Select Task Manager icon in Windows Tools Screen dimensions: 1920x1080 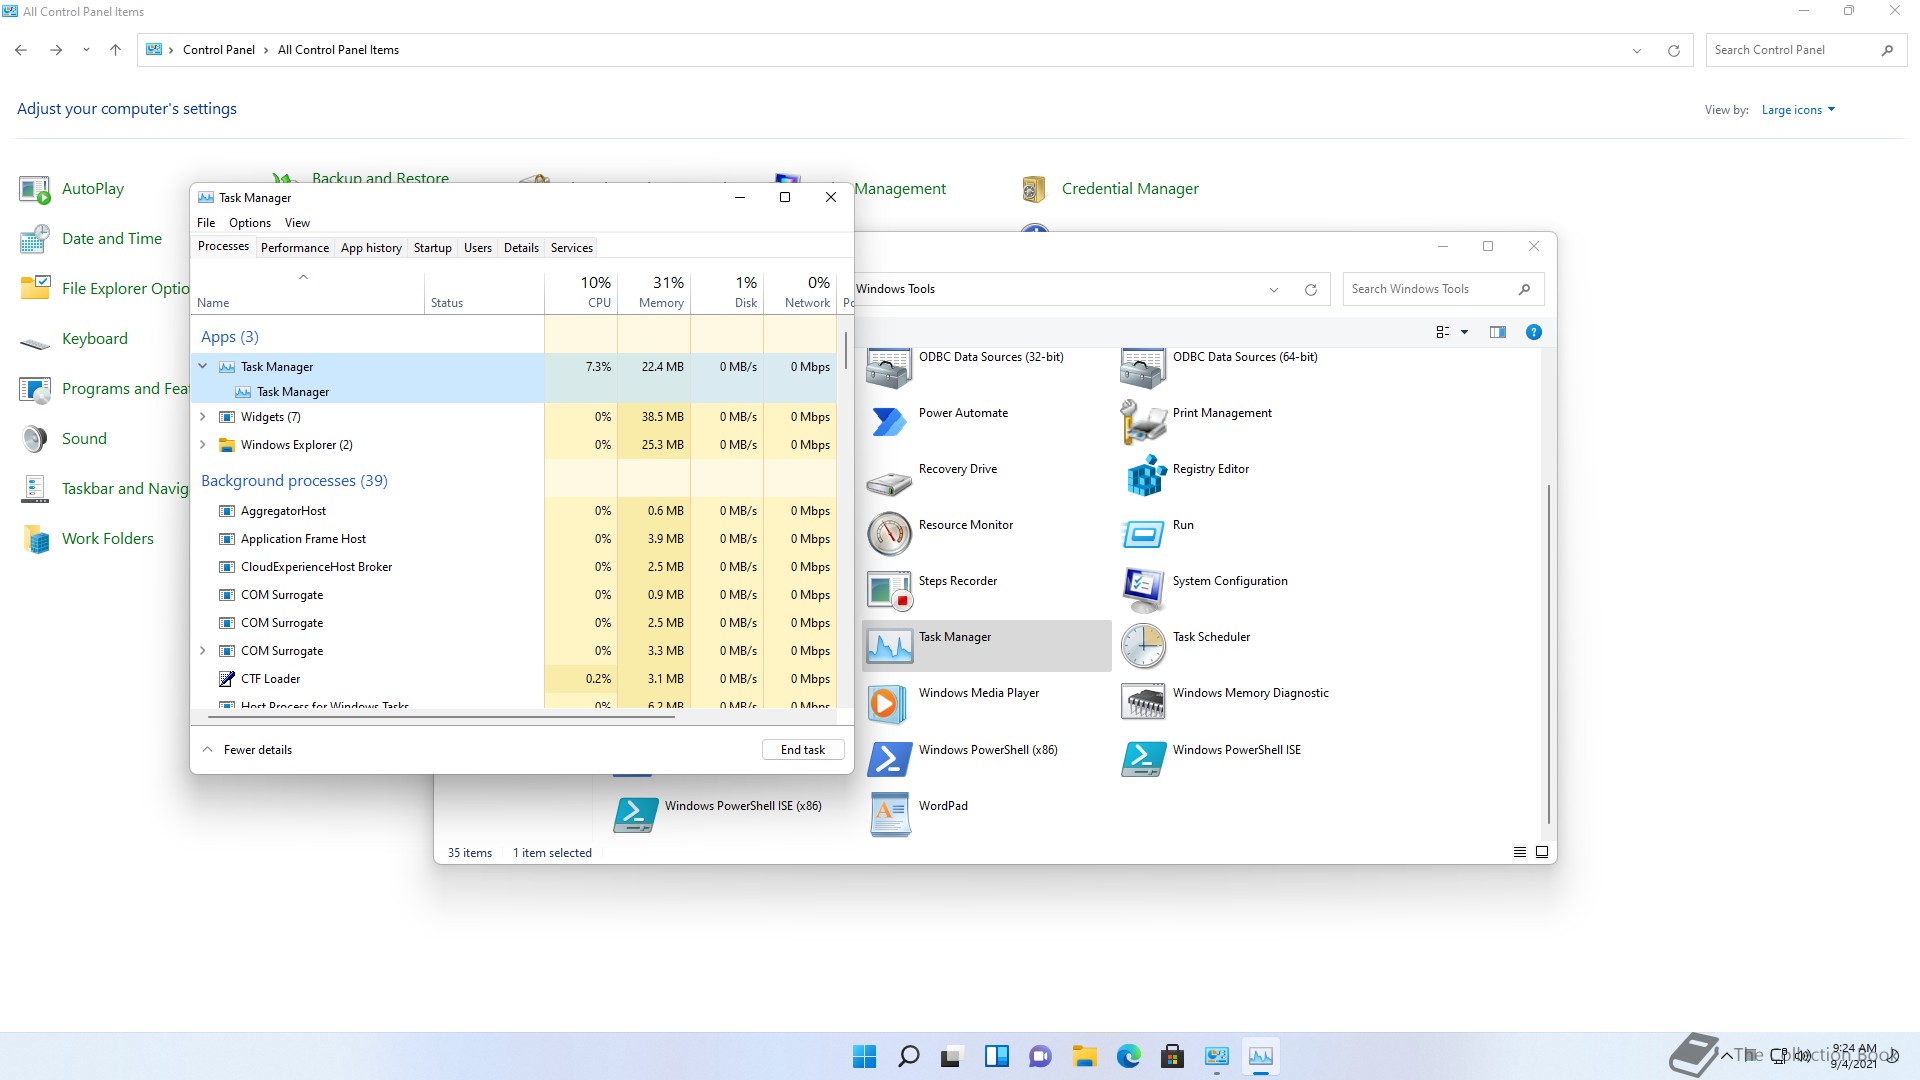[888, 646]
